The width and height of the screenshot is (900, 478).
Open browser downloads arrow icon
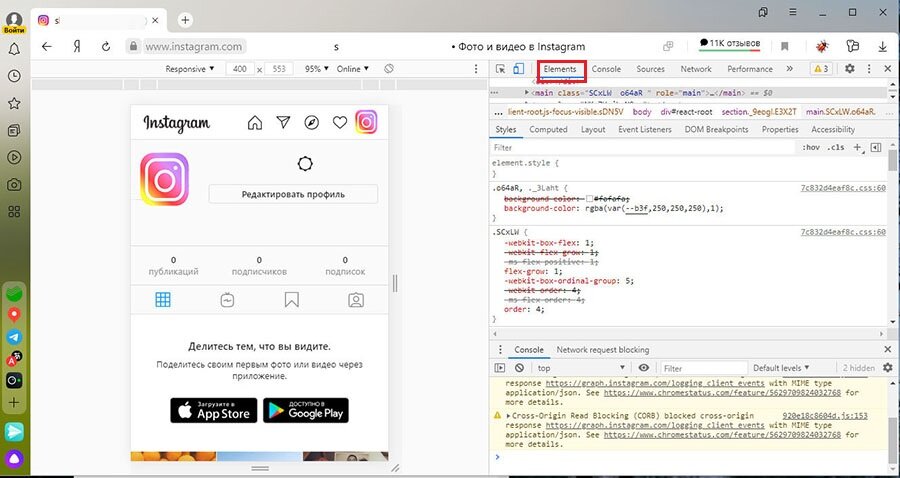tap(882, 46)
